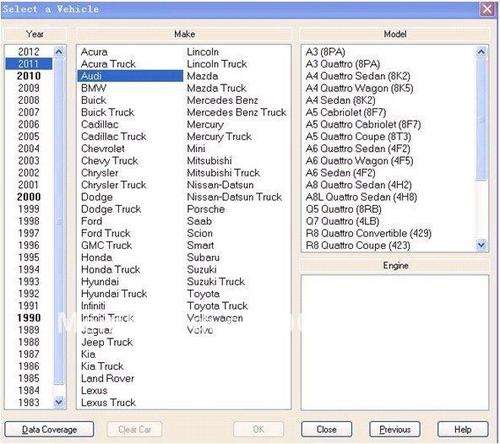Open Help for vehicle selection

[463, 430]
